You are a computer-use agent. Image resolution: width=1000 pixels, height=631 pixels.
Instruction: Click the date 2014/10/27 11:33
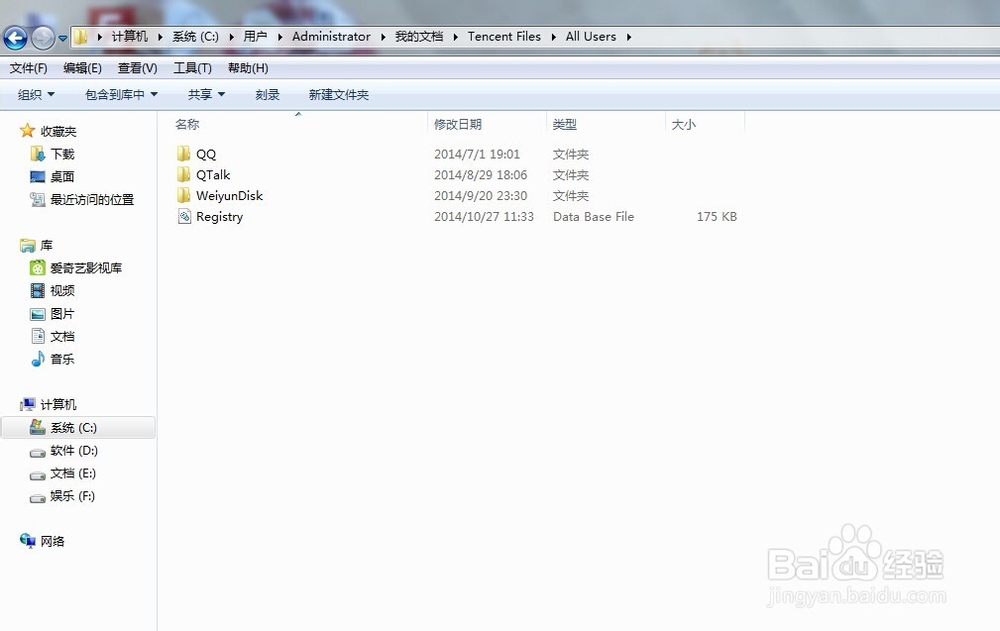[x=484, y=217]
